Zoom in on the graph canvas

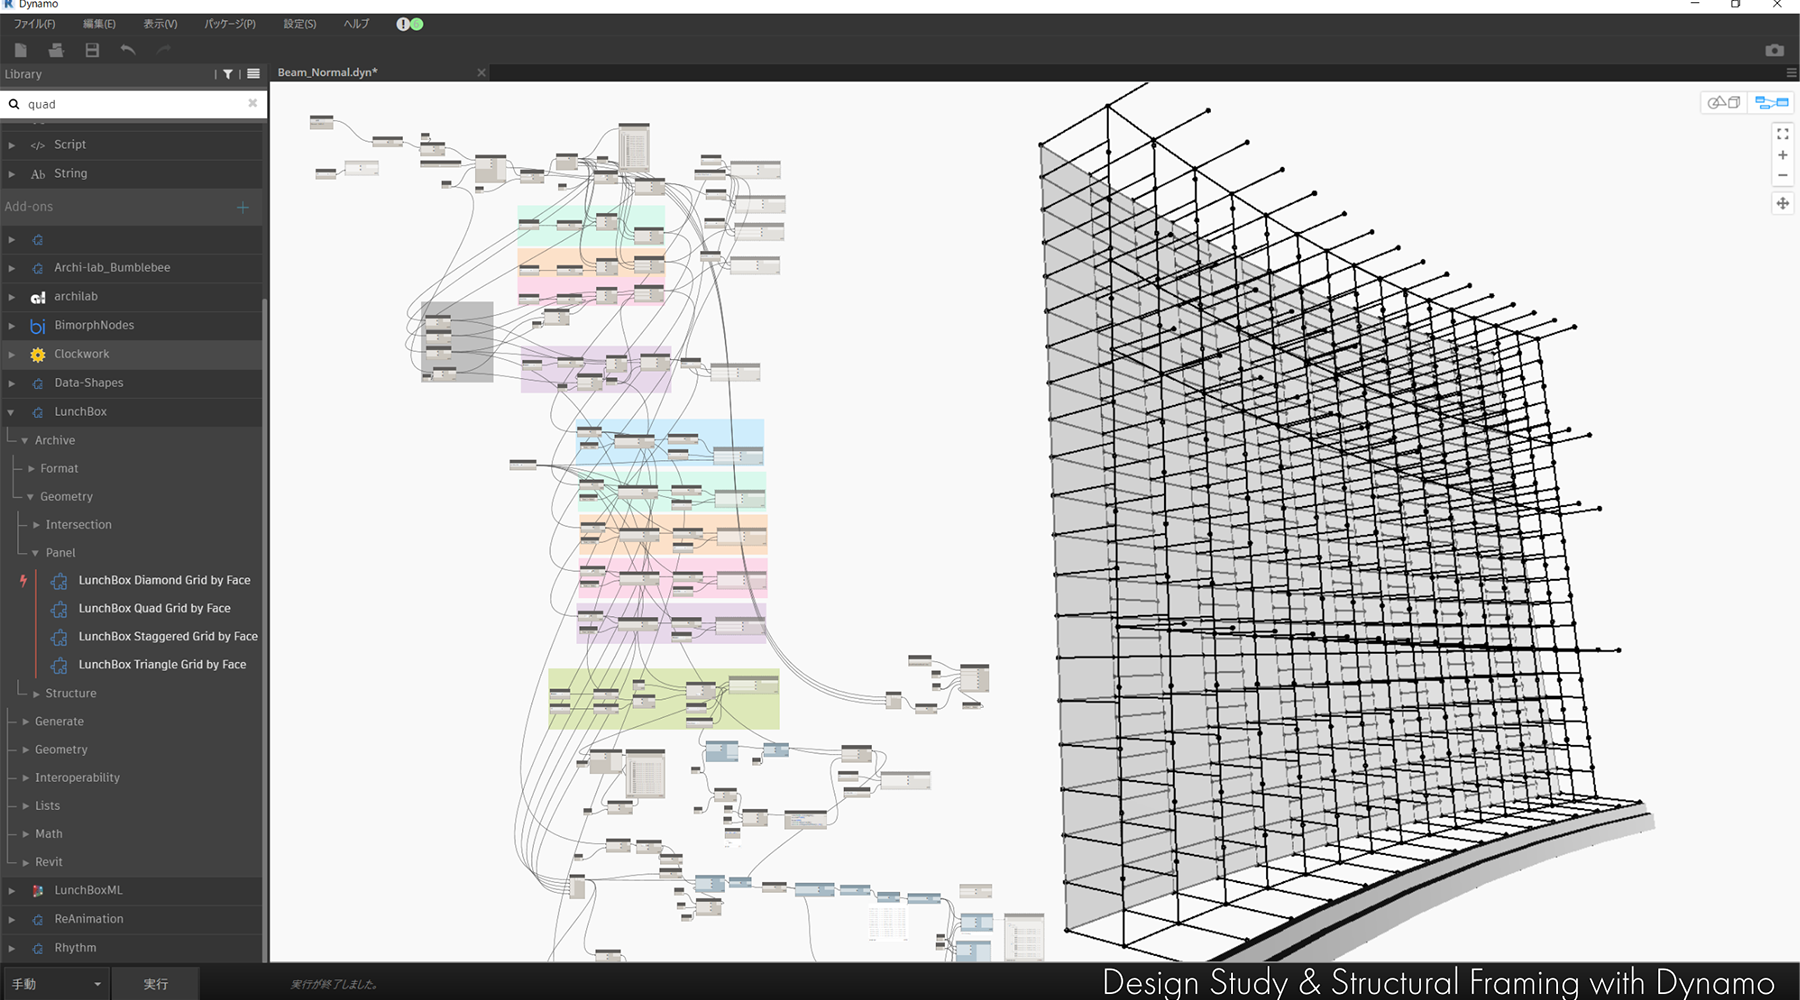pyautogui.click(x=1782, y=155)
